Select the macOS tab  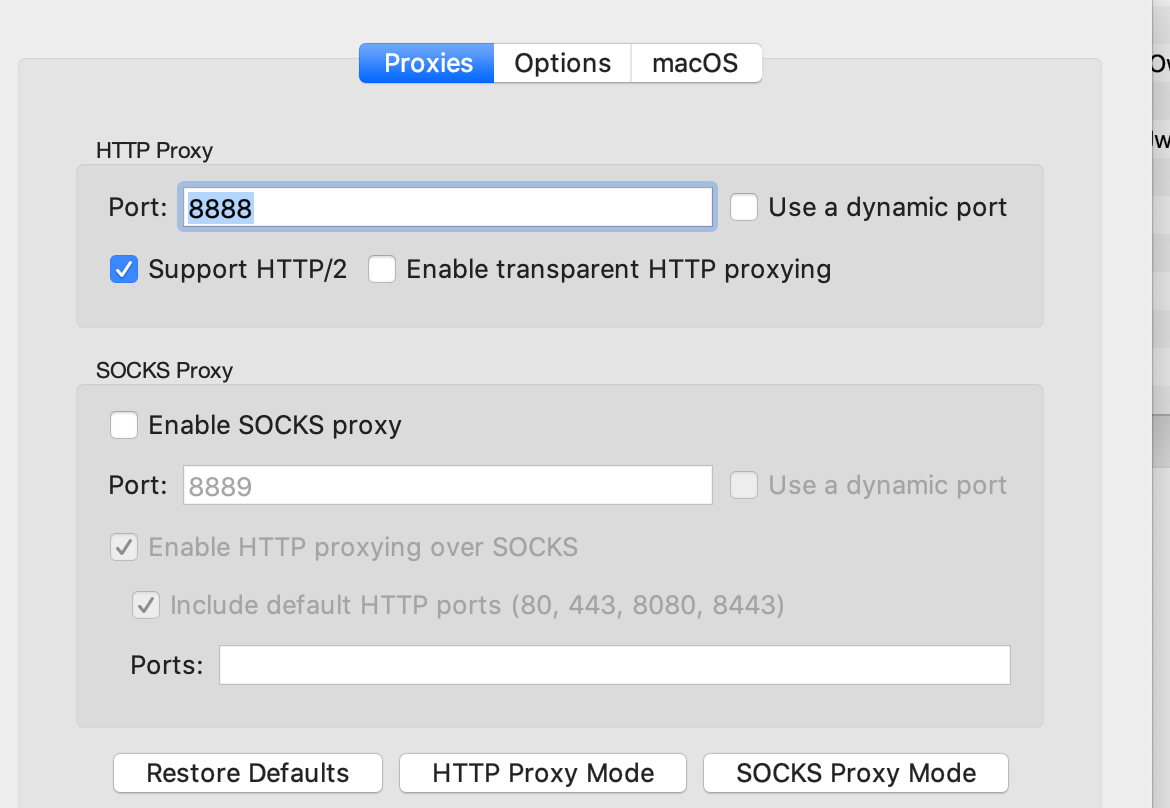[x=695, y=63]
